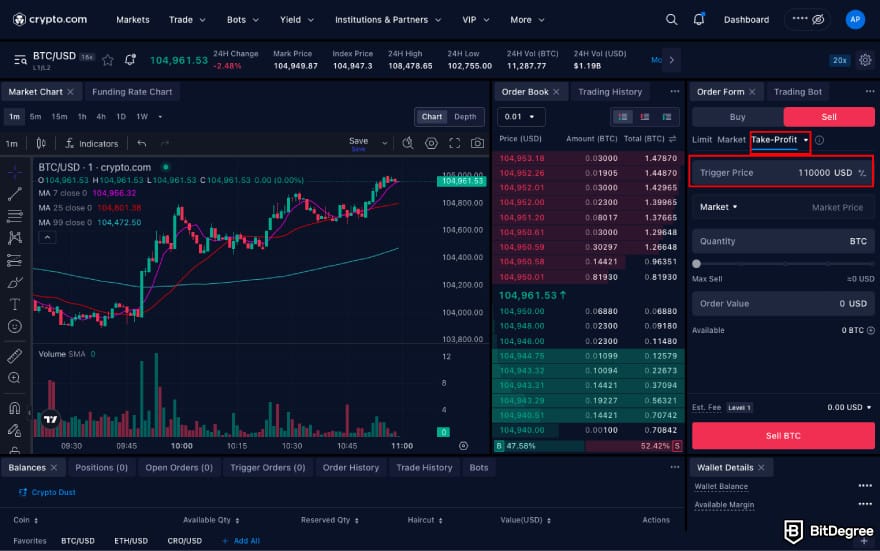Open the Market execution type dropdown
The width and height of the screenshot is (880, 551).
click(x=718, y=207)
